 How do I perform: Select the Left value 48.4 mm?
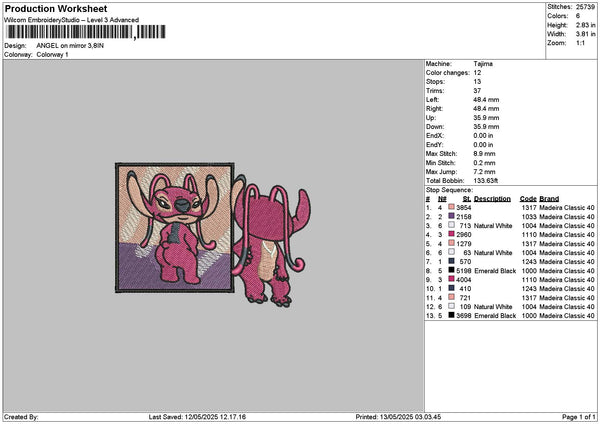(486, 100)
